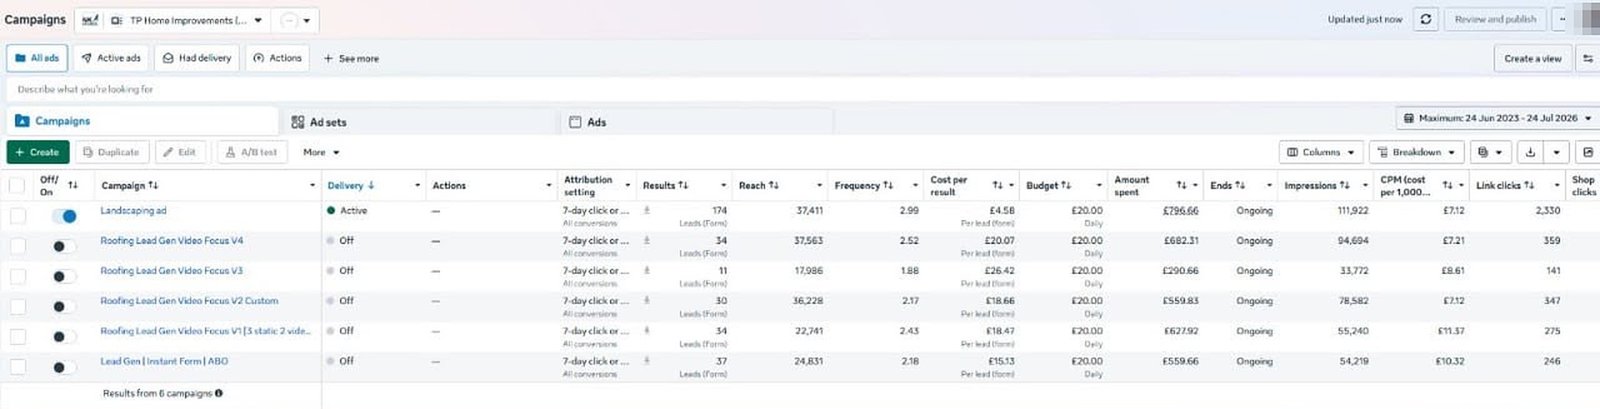Enable the Lead Gen Instant Form ABO campaign
The width and height of the screenshot is (1600, 409).
click(64, 367)
